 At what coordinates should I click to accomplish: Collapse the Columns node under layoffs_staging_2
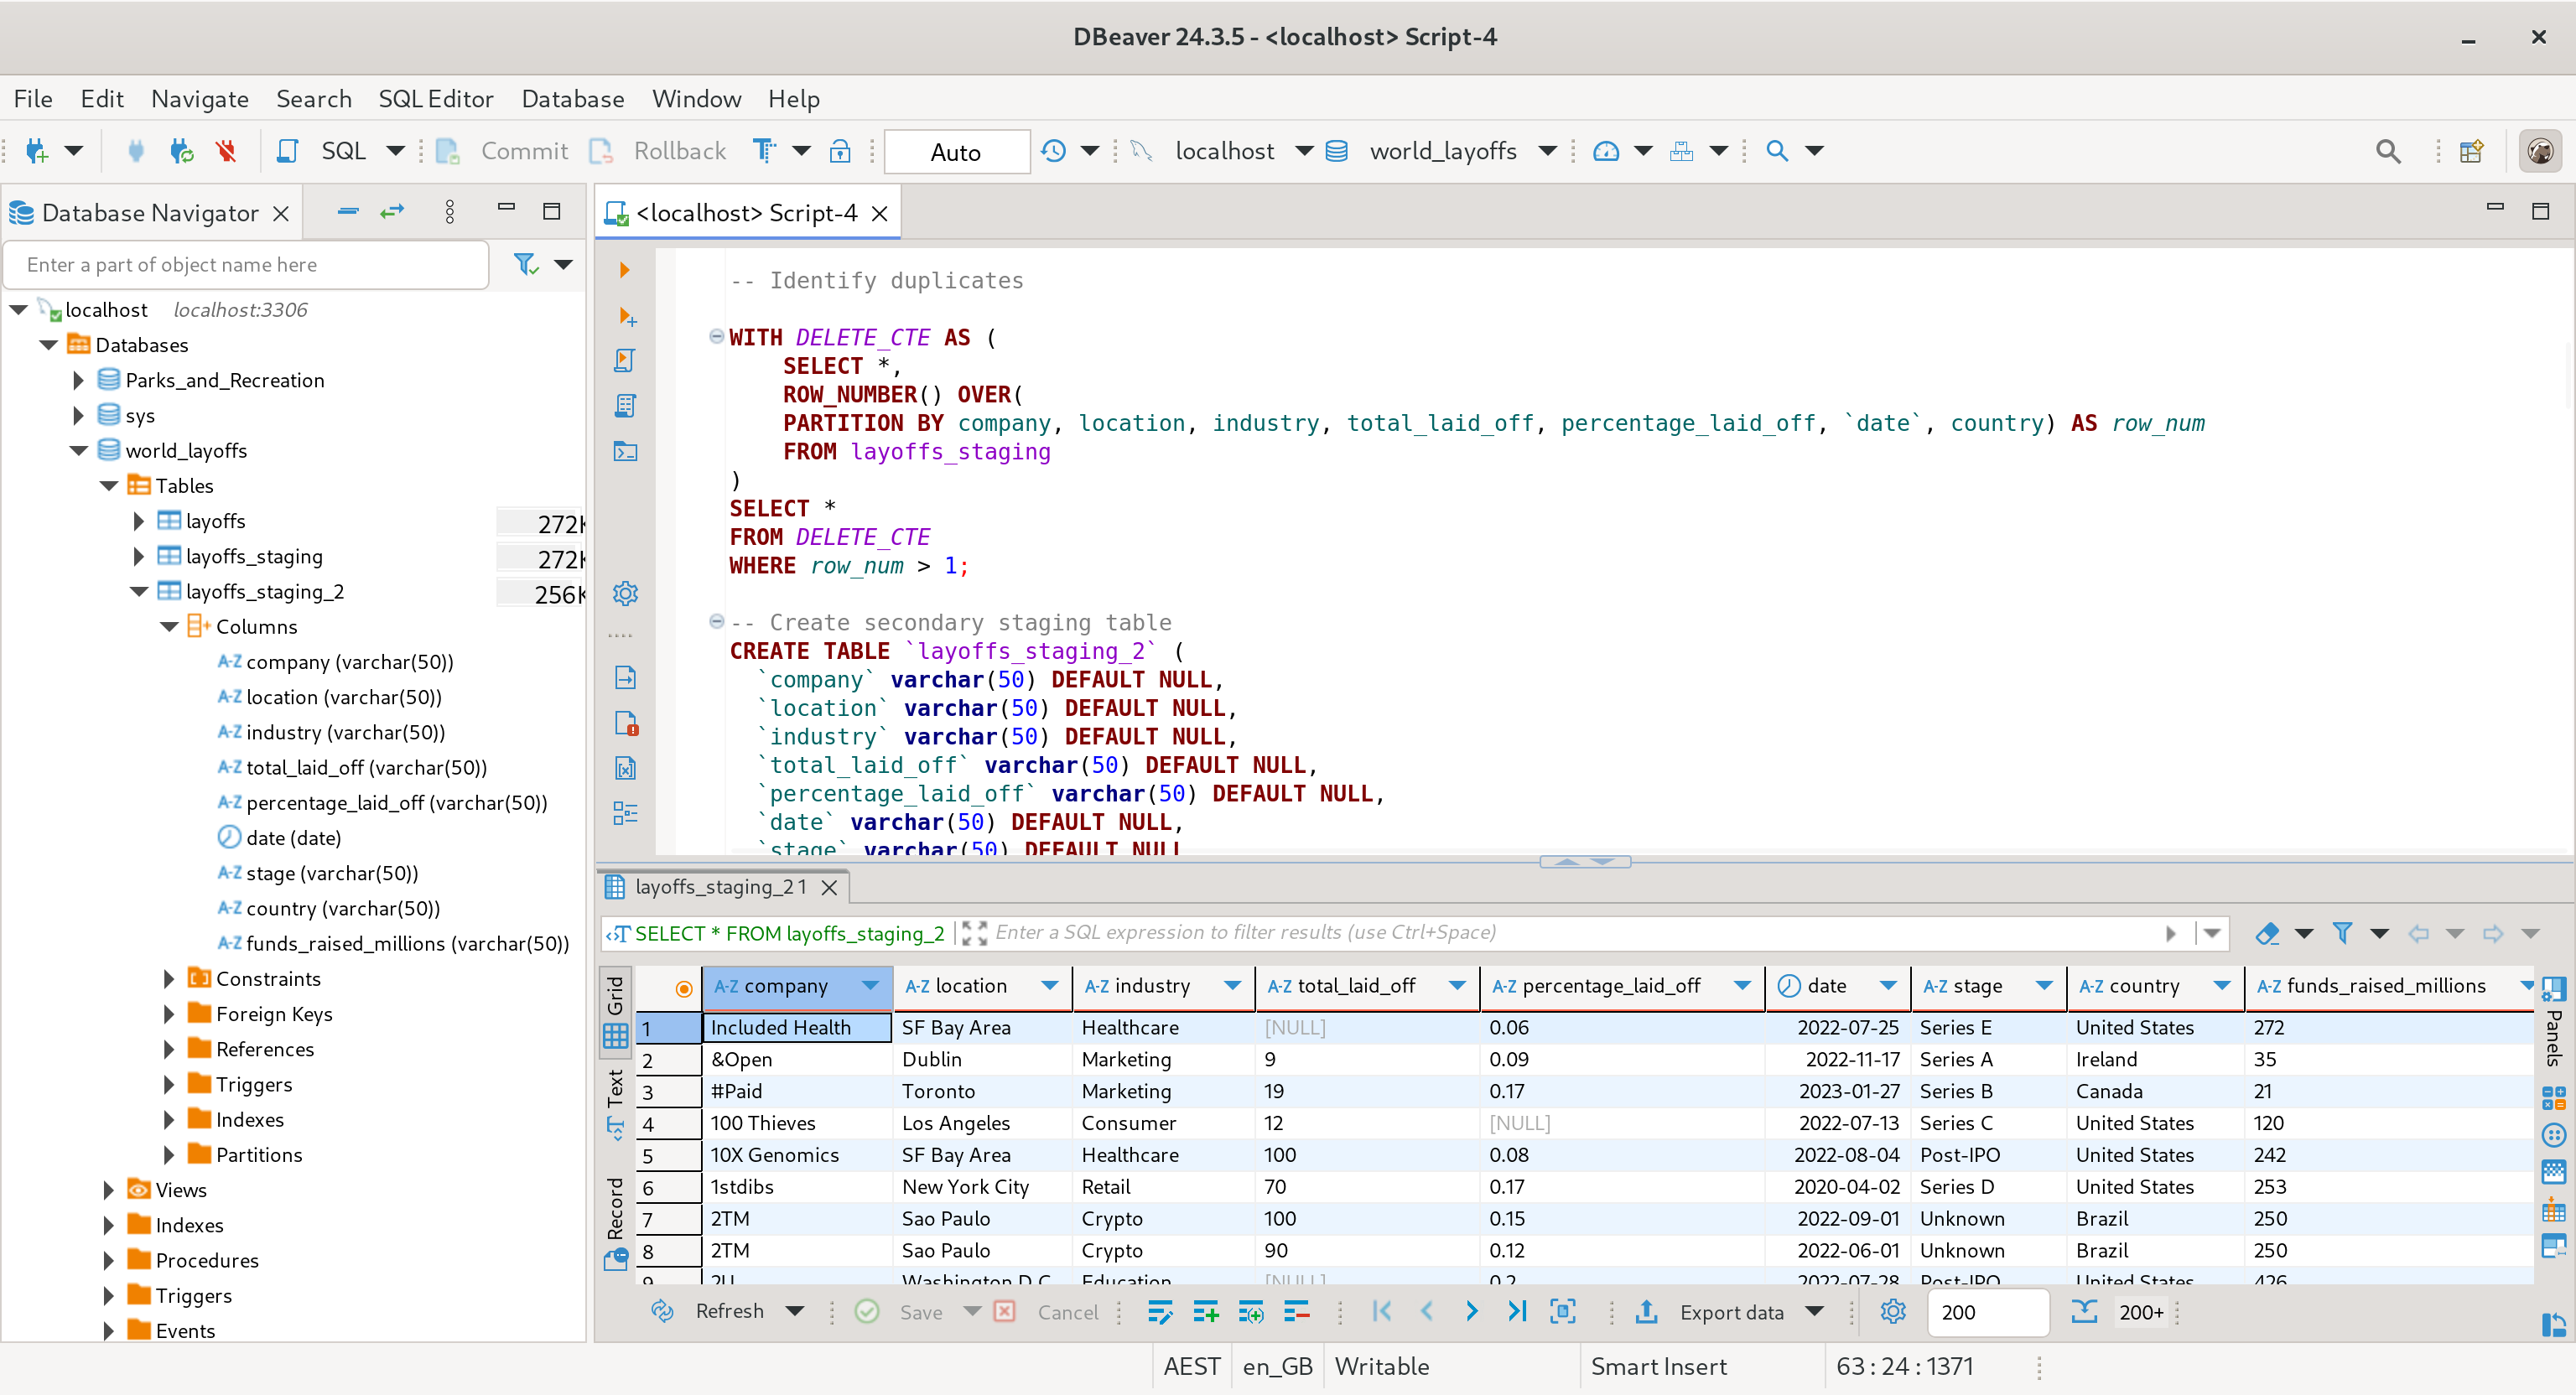tap(169, 627)
